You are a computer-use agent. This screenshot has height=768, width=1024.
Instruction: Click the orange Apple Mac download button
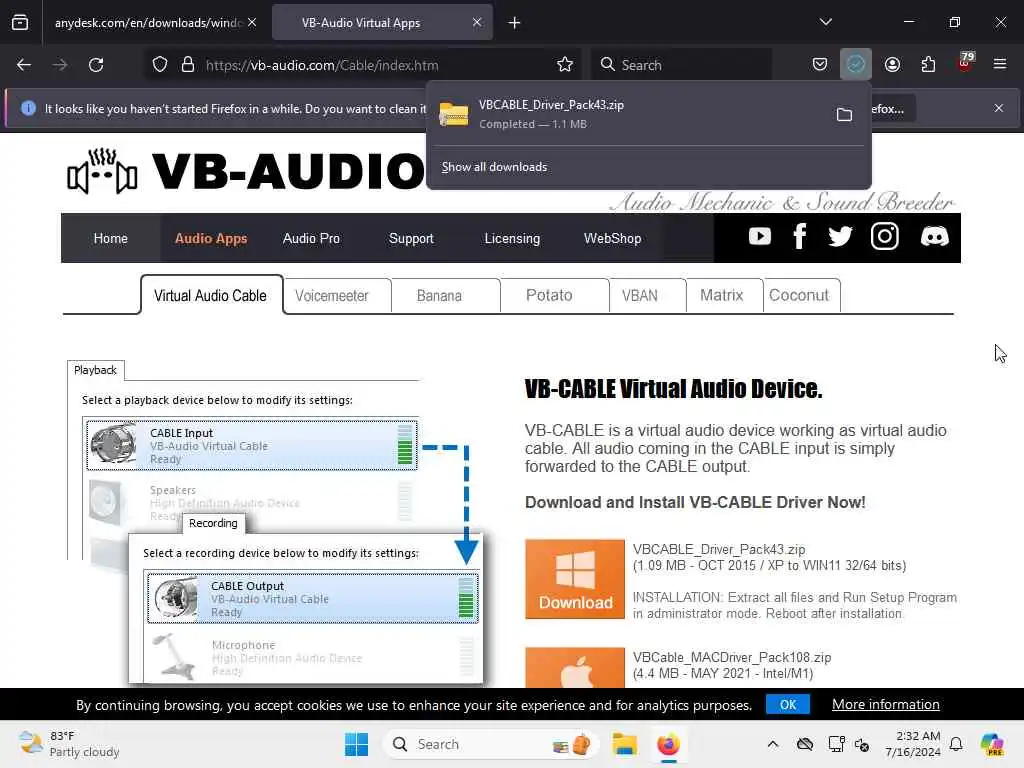(x=575, y=667)
